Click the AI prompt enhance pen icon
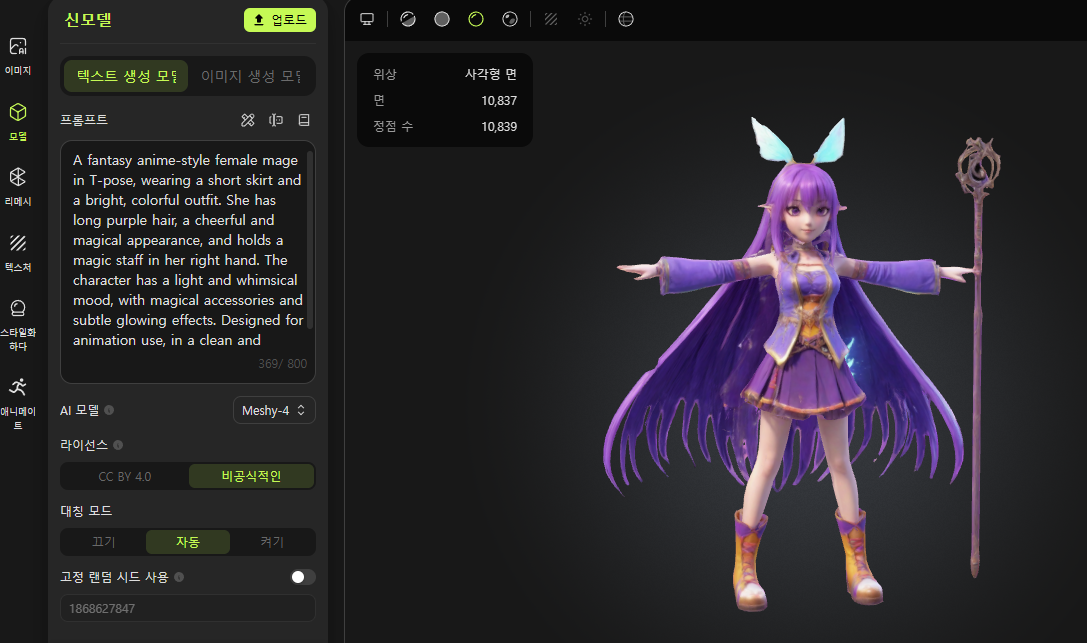This screenshot has width=1087, height=643. (247, 120)
